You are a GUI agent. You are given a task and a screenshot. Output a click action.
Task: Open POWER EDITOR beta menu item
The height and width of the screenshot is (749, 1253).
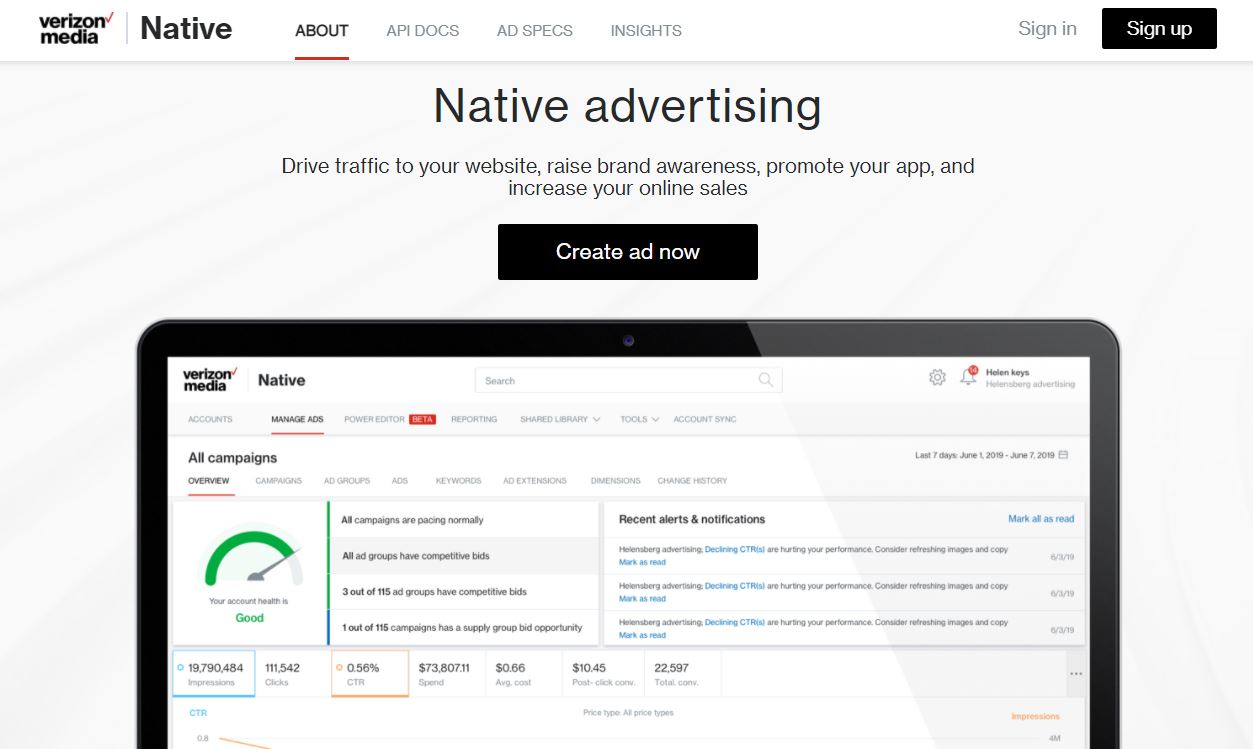point(390,419)
